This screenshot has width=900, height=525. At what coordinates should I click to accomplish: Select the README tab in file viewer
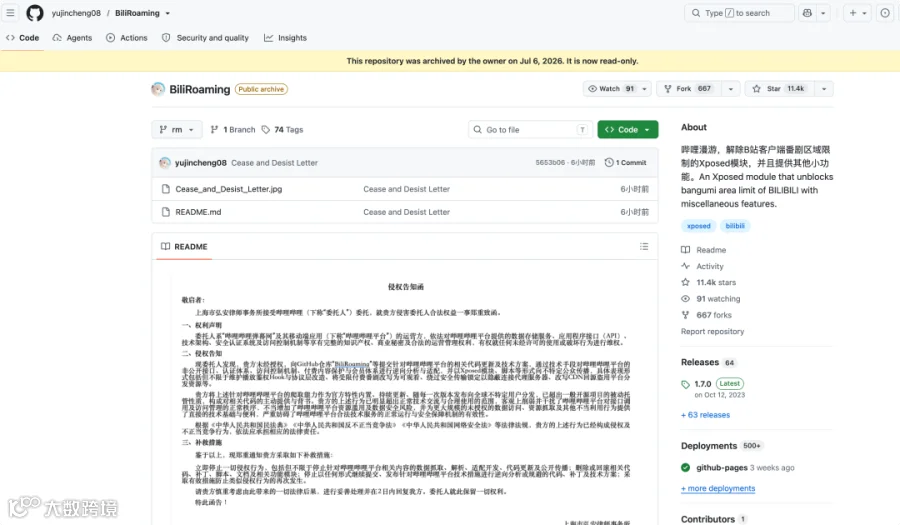[x=184, y=247]
